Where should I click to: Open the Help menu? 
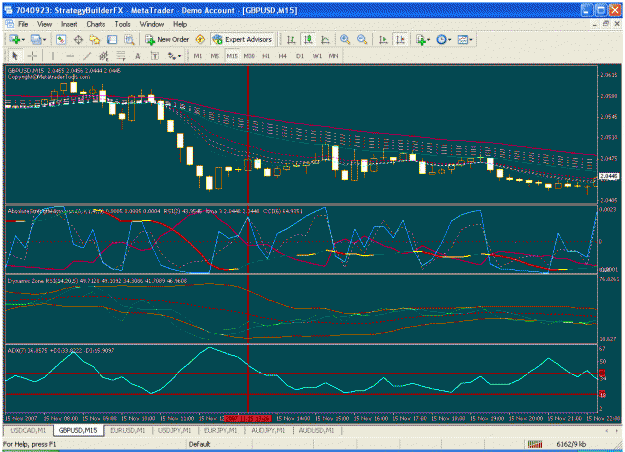coord(180,24)
